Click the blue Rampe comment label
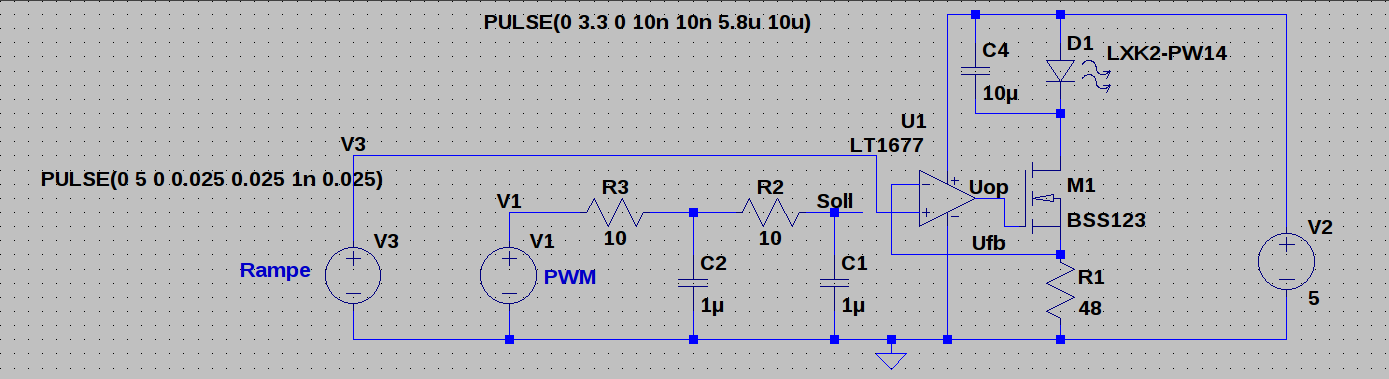 coord(275,270)
